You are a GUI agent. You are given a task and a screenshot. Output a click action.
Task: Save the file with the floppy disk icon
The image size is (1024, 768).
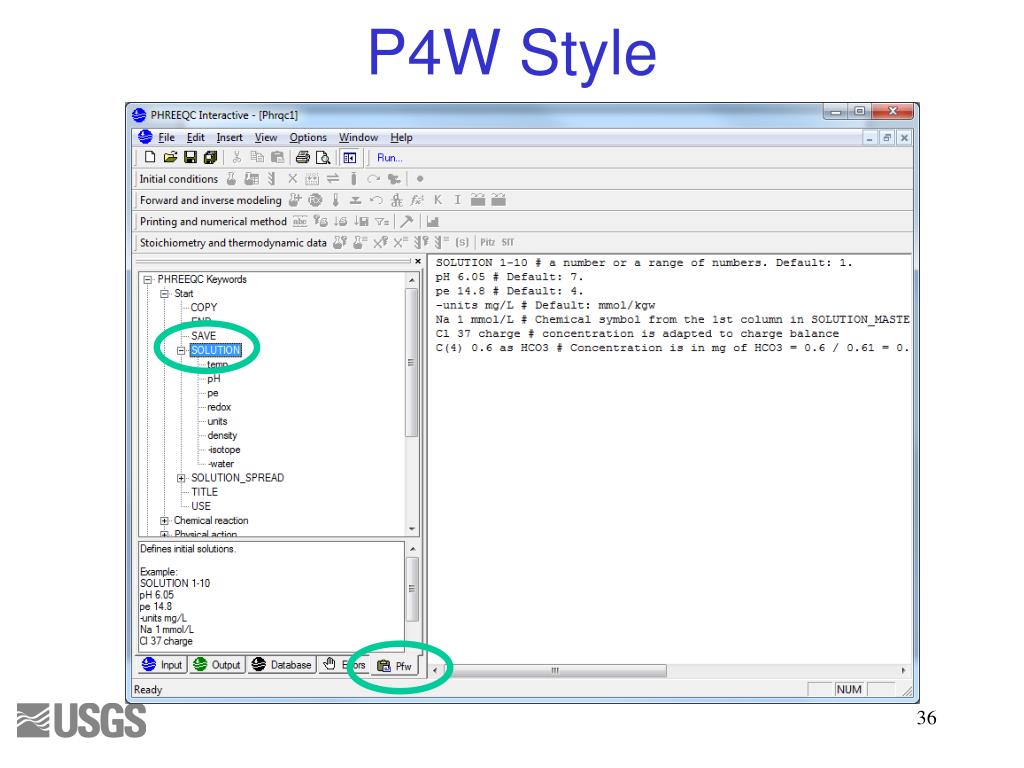[x=190, y=157]
